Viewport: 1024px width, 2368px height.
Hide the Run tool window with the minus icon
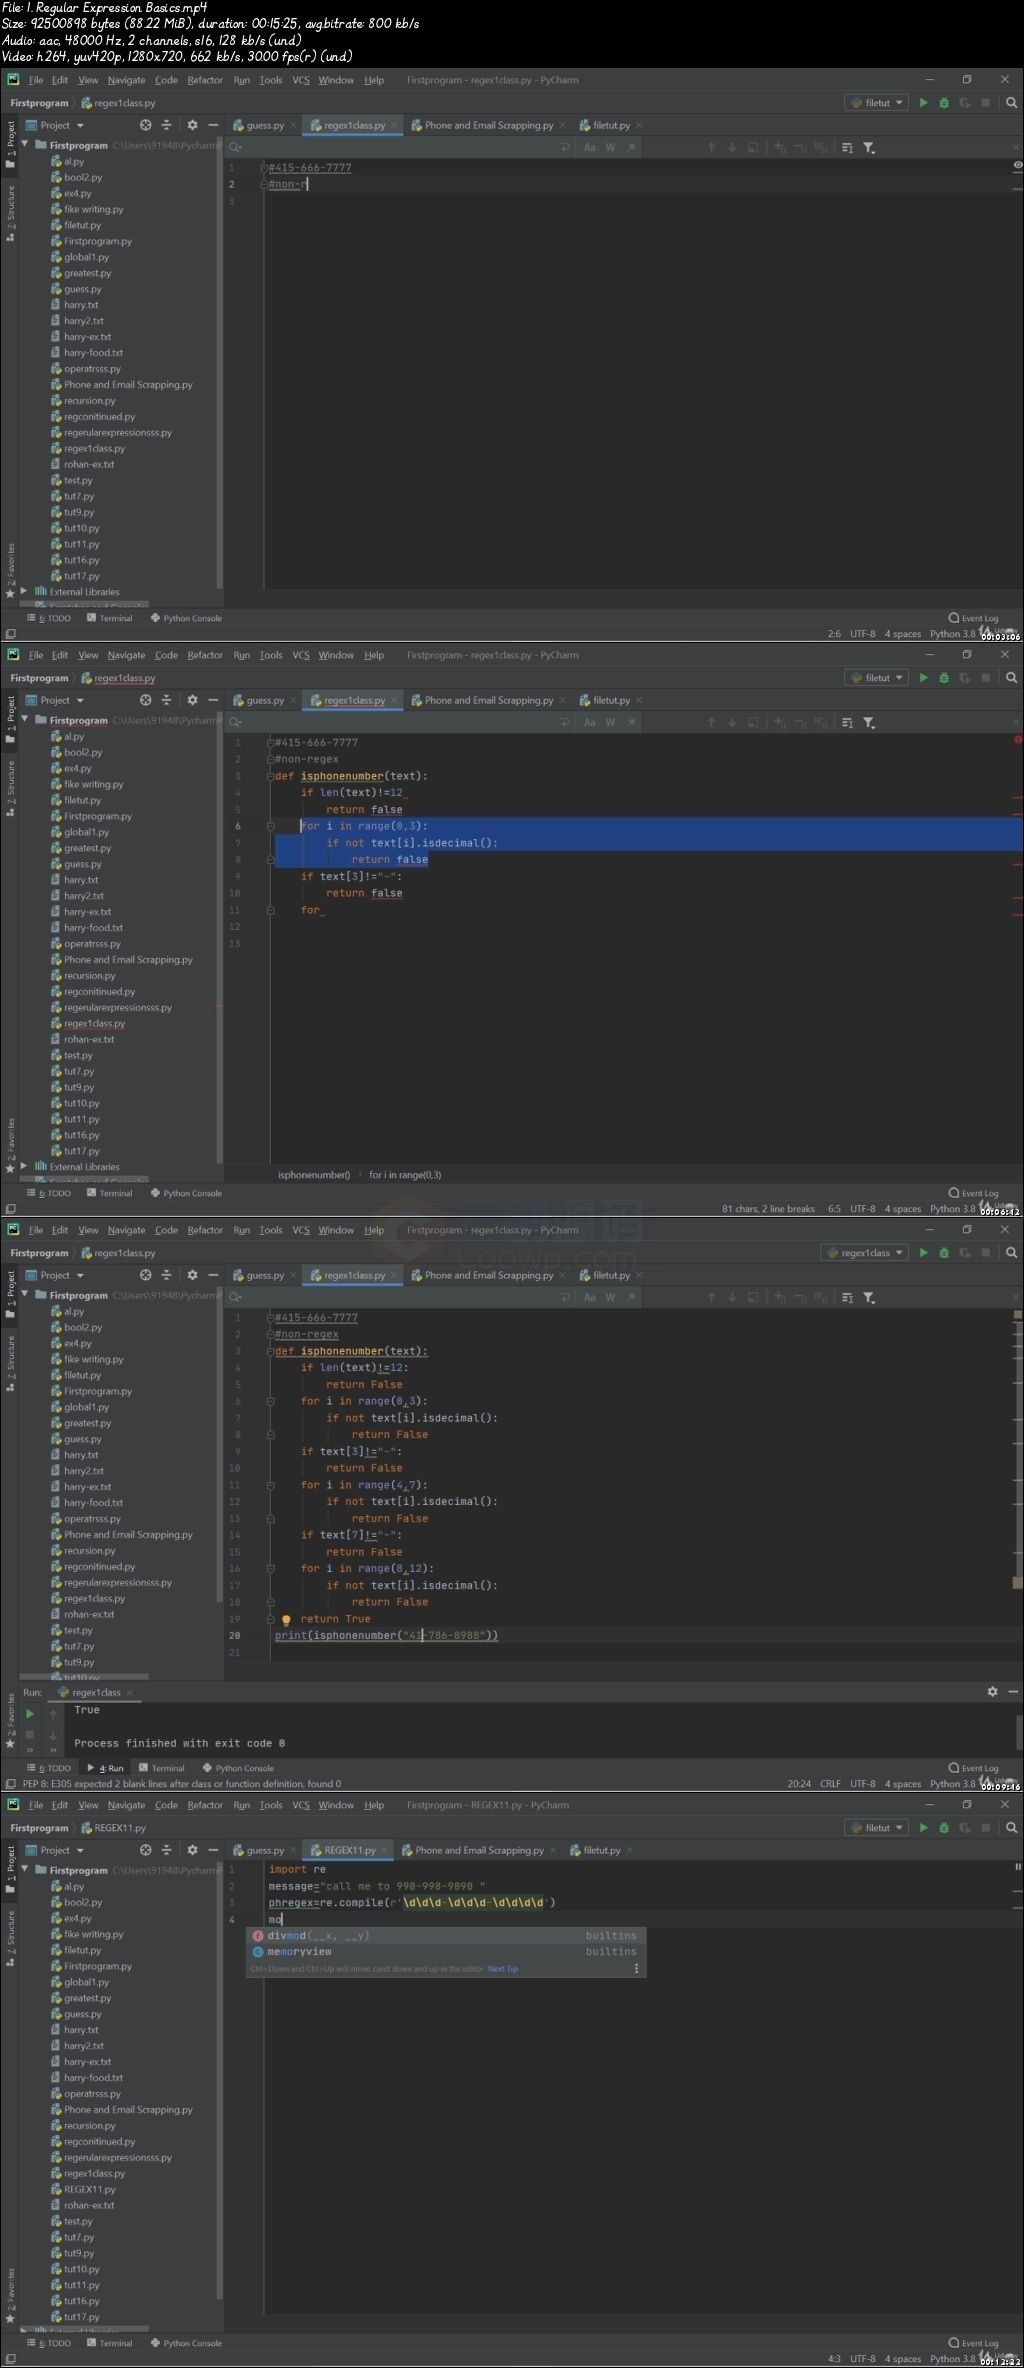tap(1013, 1692)
